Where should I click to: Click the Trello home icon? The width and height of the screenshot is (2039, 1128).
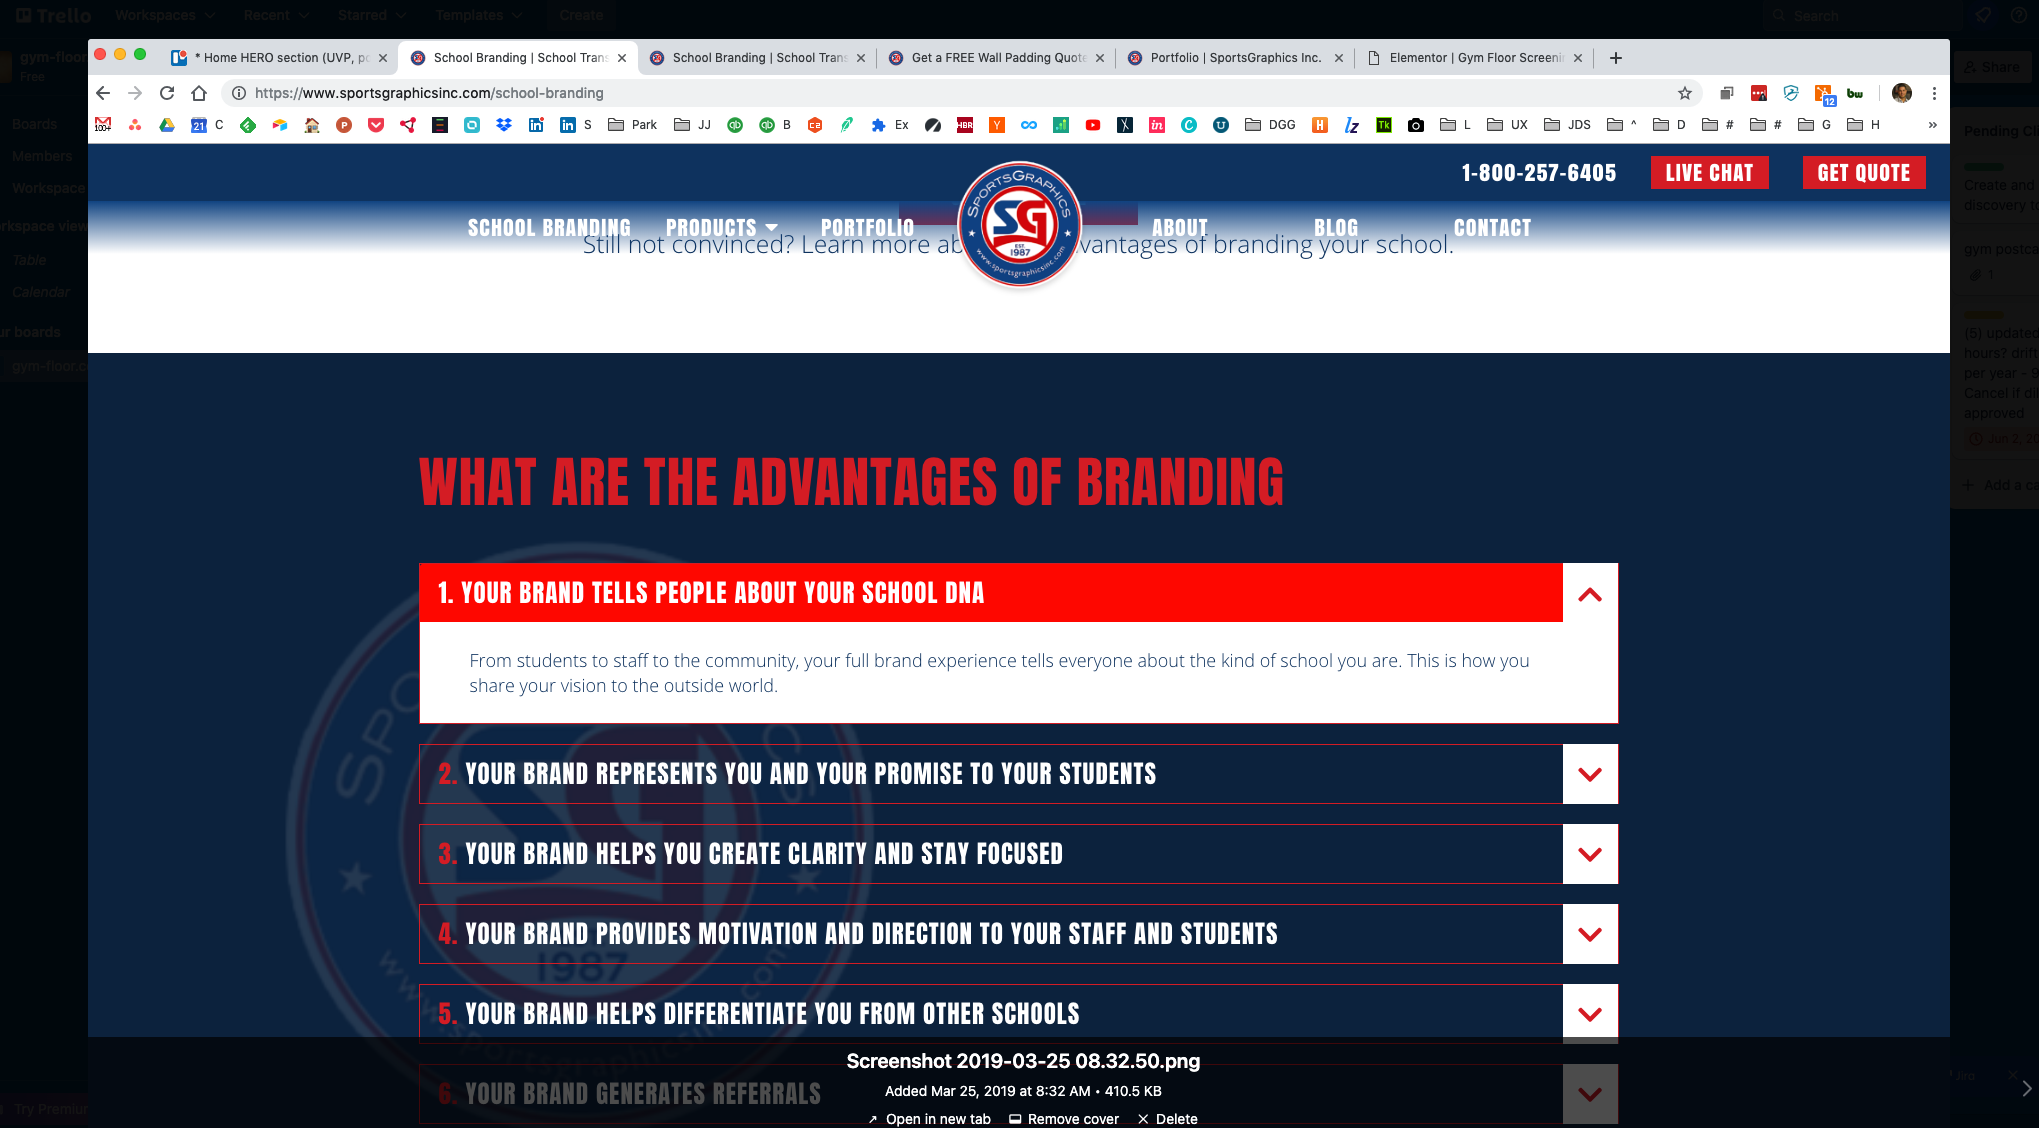coord(24,15)
